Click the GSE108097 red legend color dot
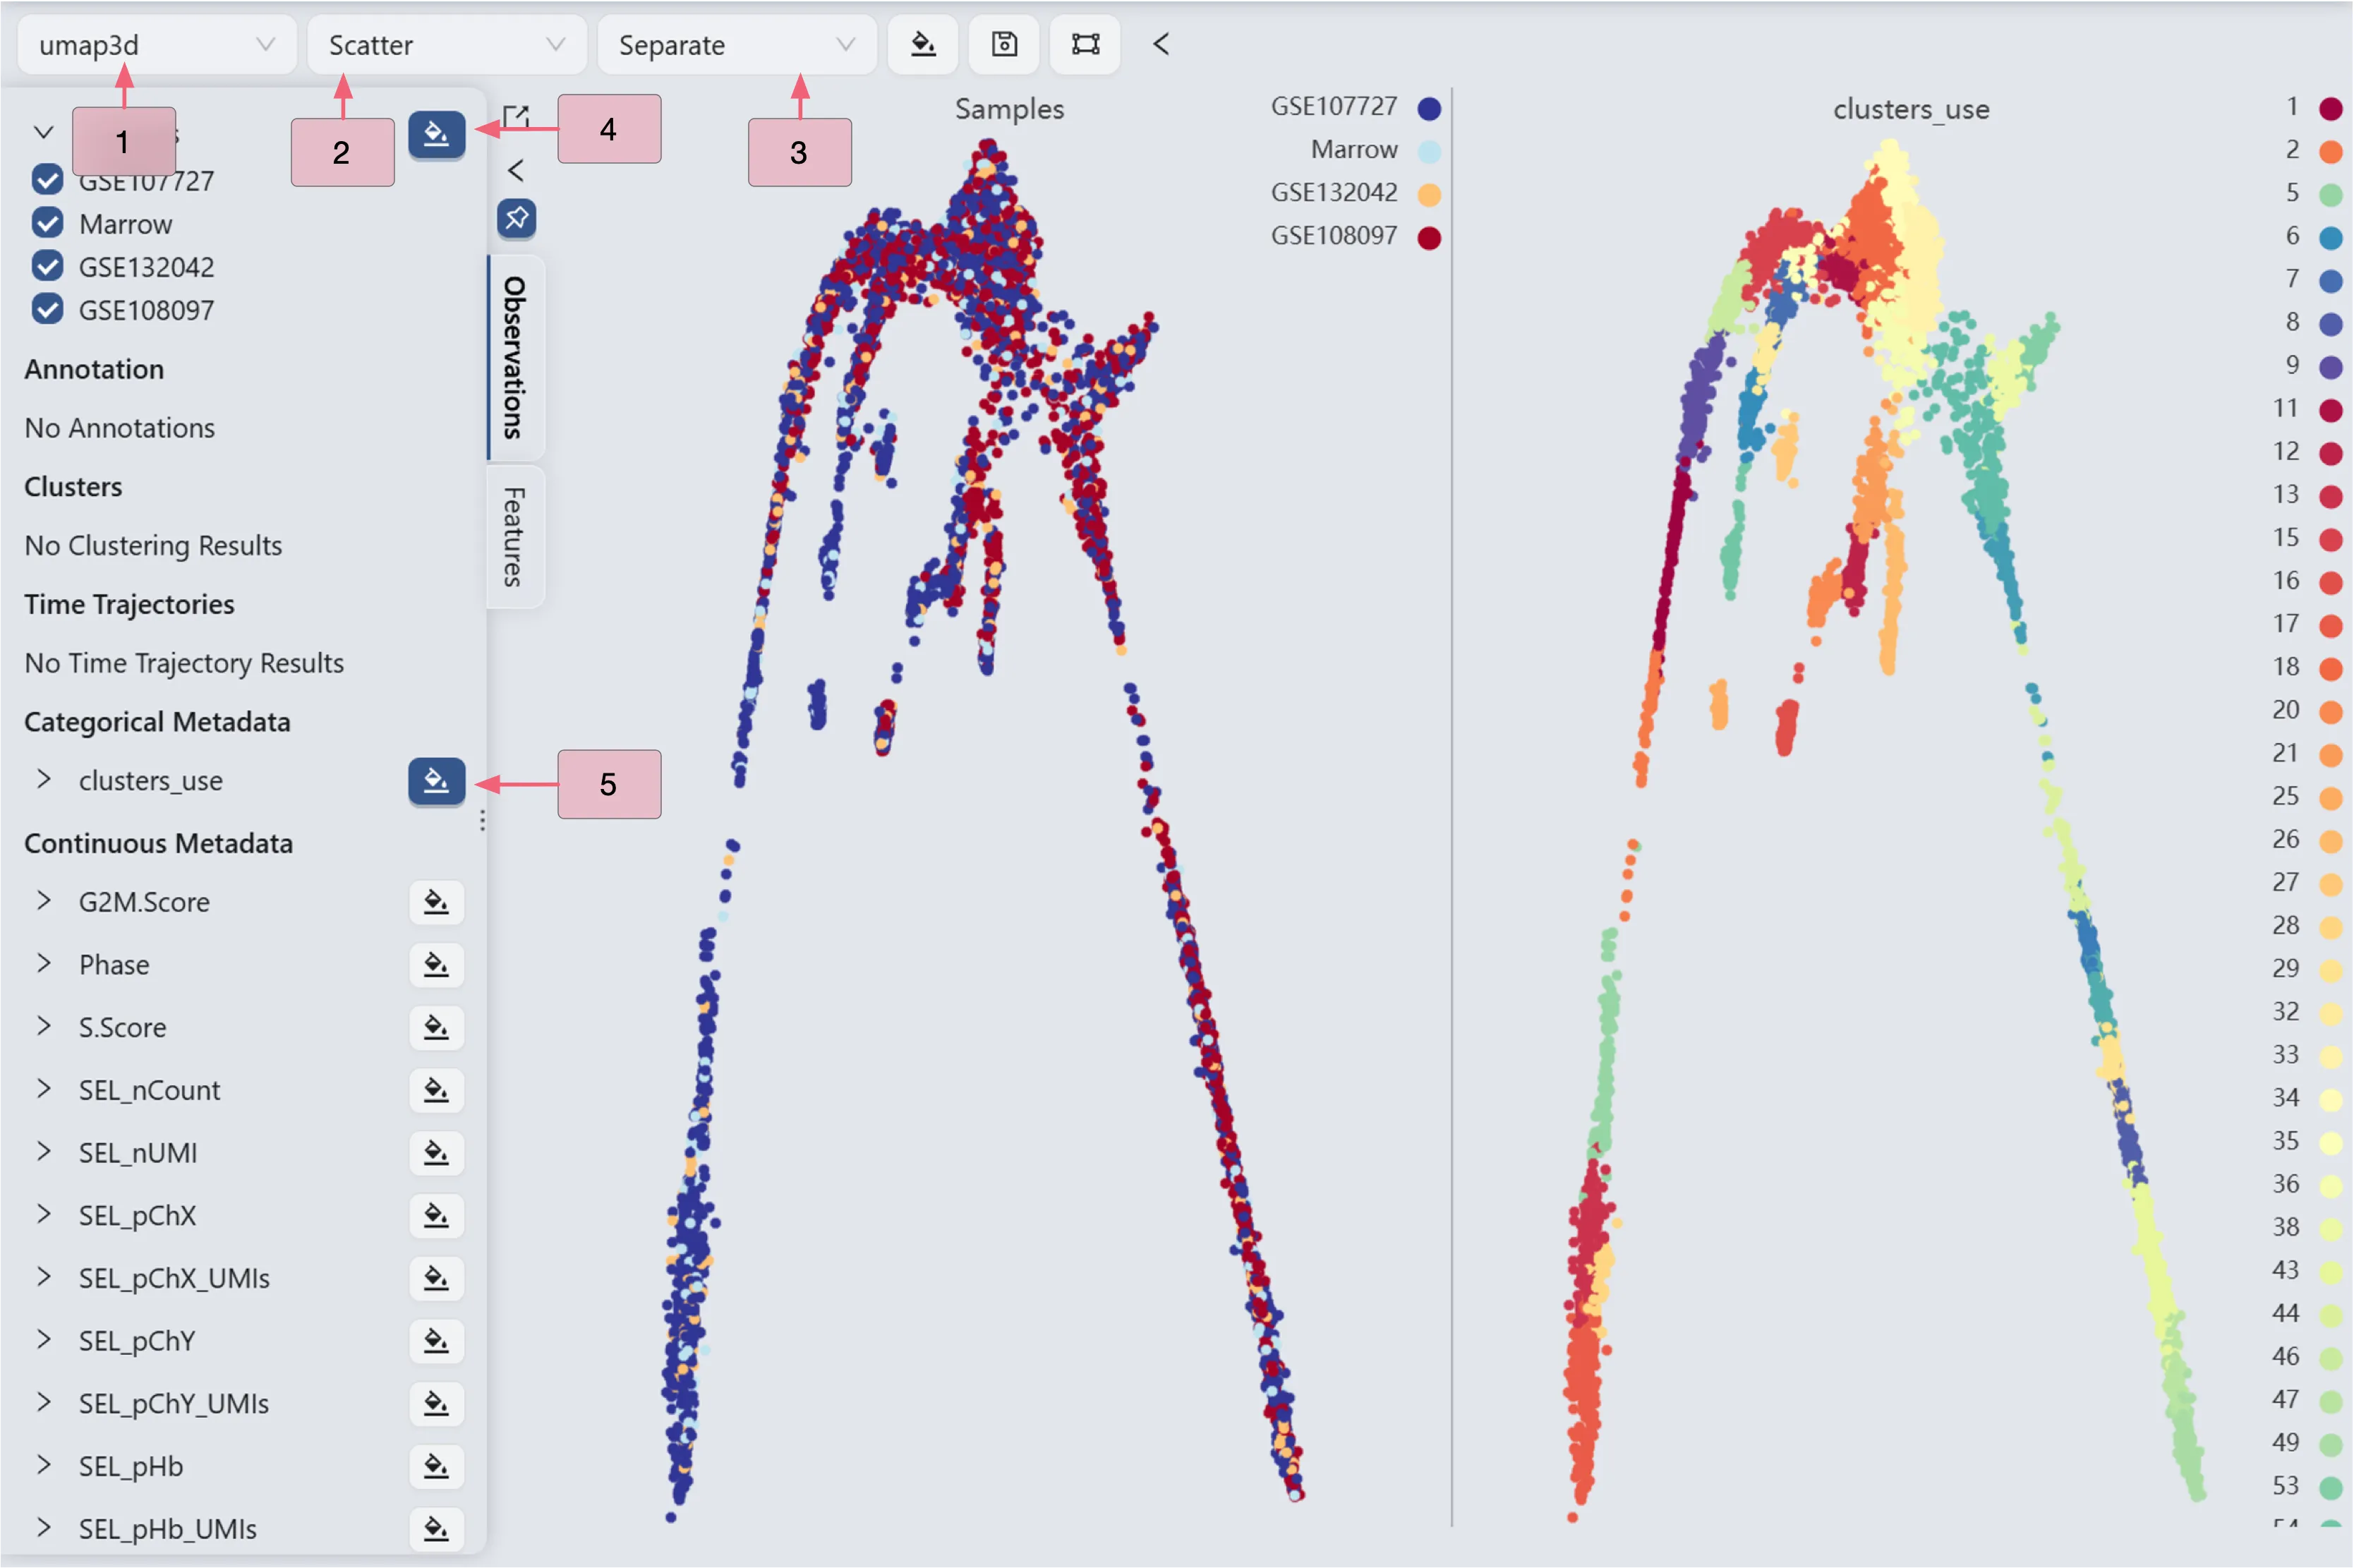The height and width of the screenshot is (1568, 2354). pyautogui.click(x=1429, y=237)
